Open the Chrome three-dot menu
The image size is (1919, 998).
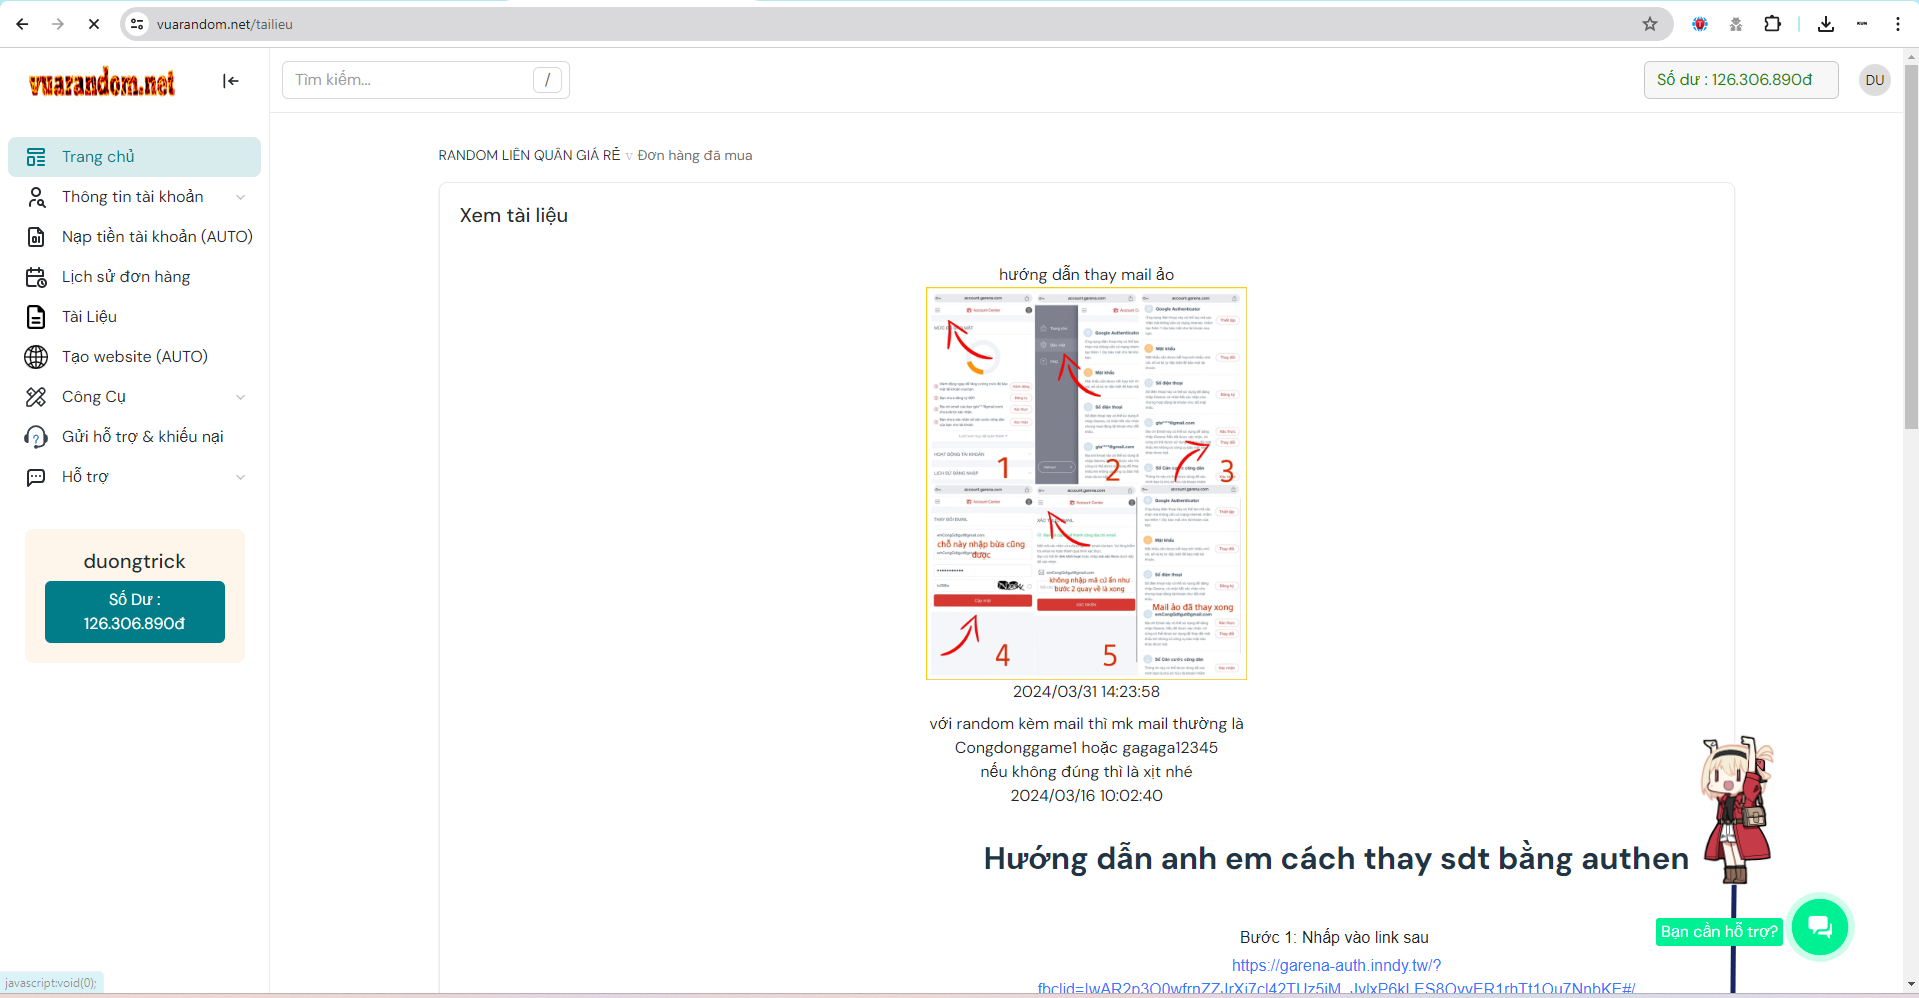1897,24
